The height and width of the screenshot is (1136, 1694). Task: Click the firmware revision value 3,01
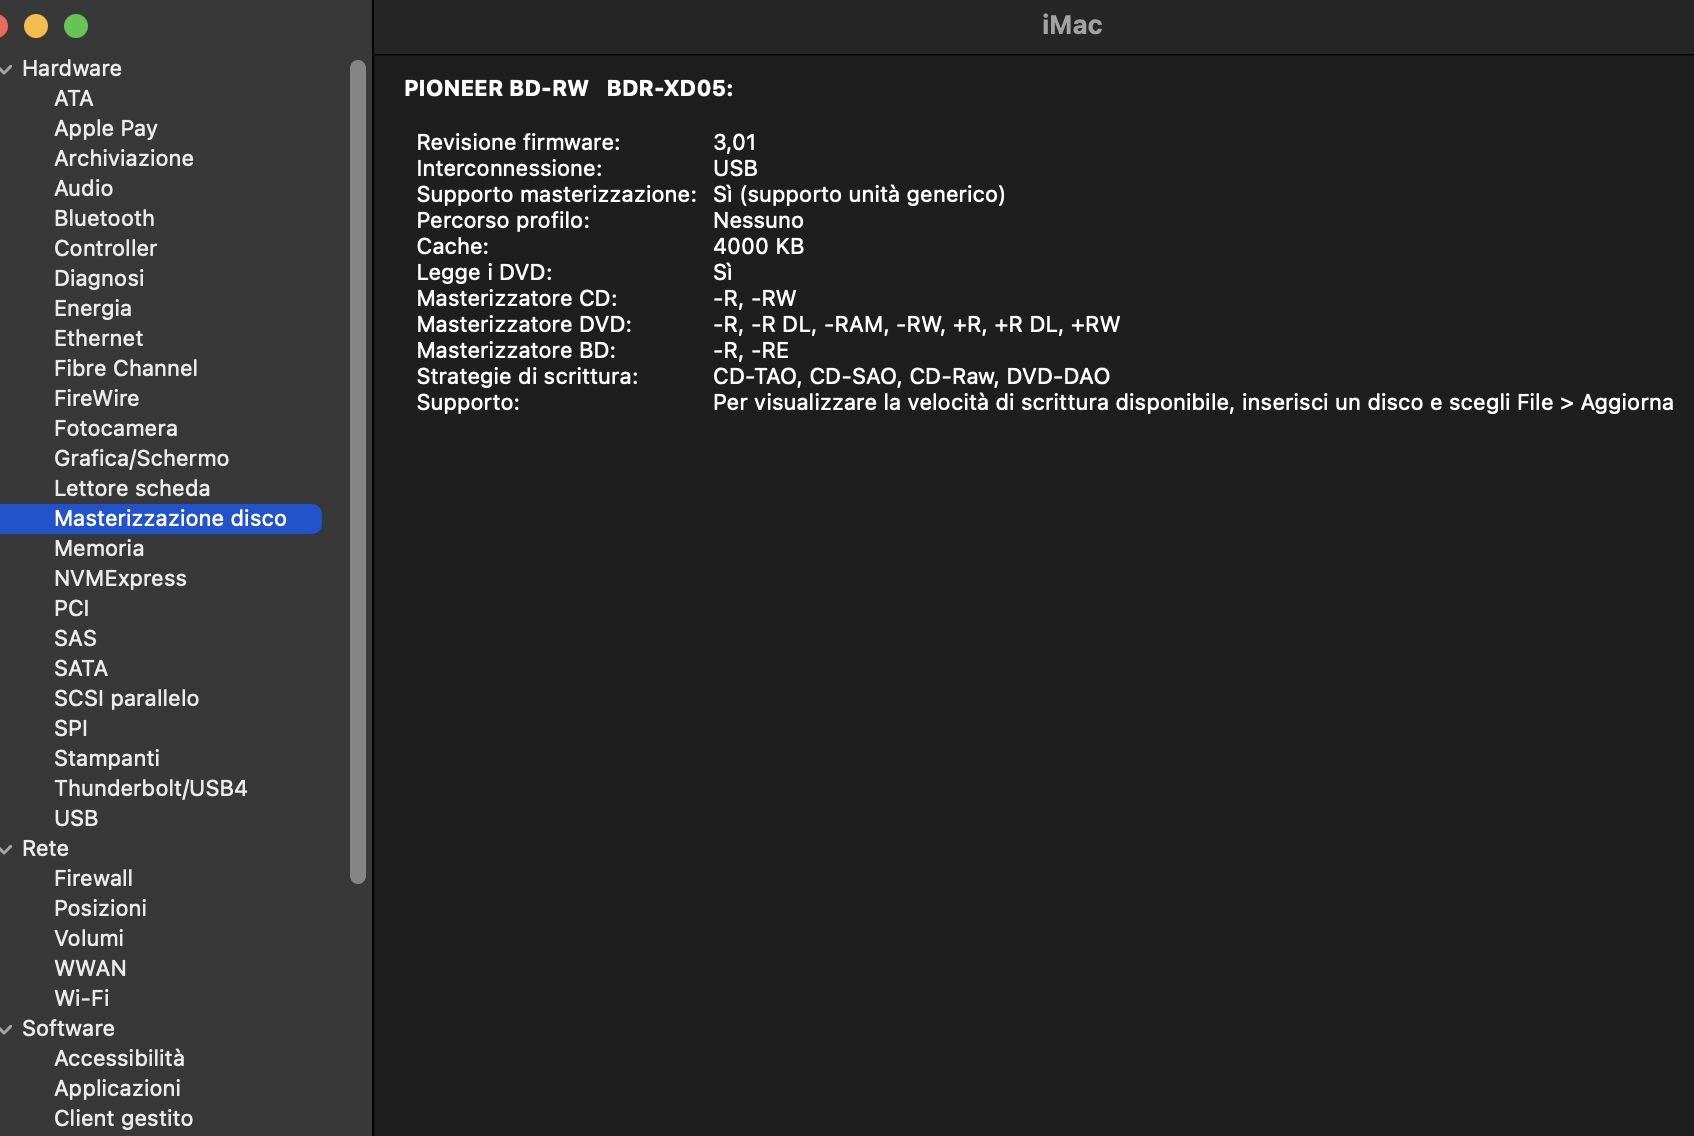tap(734, 142)
